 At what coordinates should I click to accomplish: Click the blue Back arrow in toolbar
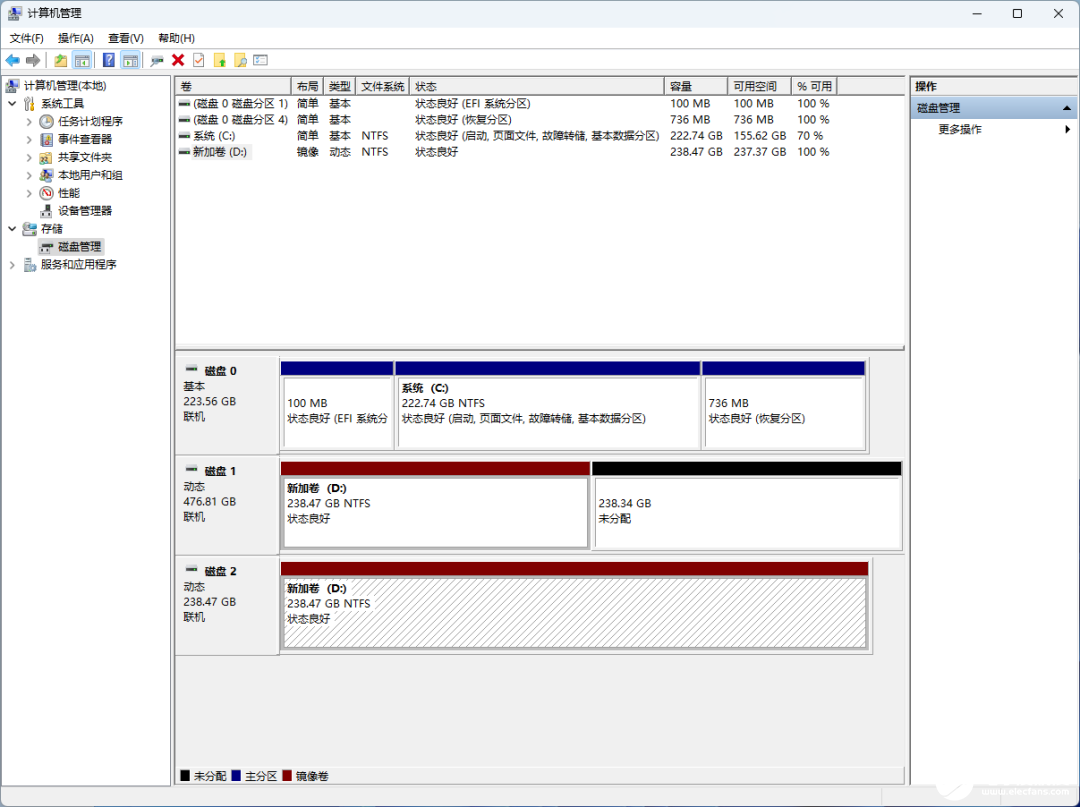pos(13,60)
